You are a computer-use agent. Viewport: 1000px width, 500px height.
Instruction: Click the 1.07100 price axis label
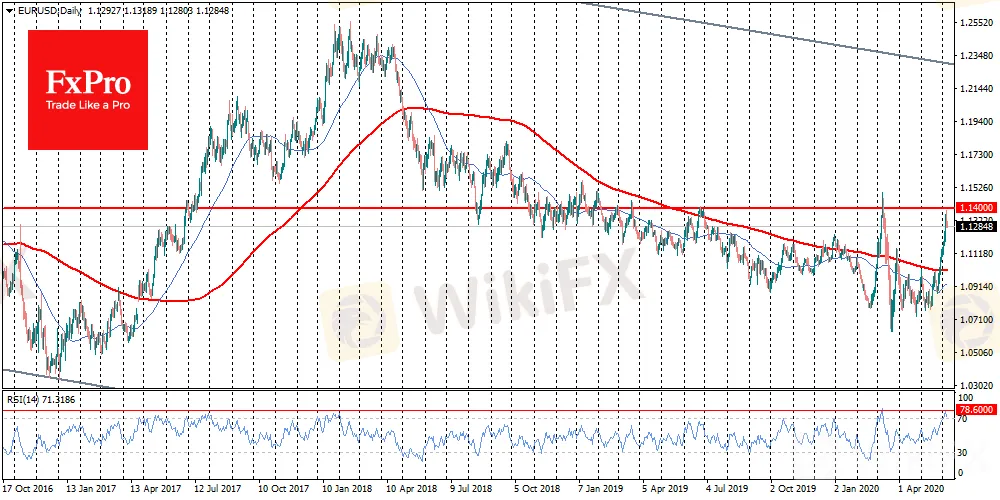[x=975, y=320]
